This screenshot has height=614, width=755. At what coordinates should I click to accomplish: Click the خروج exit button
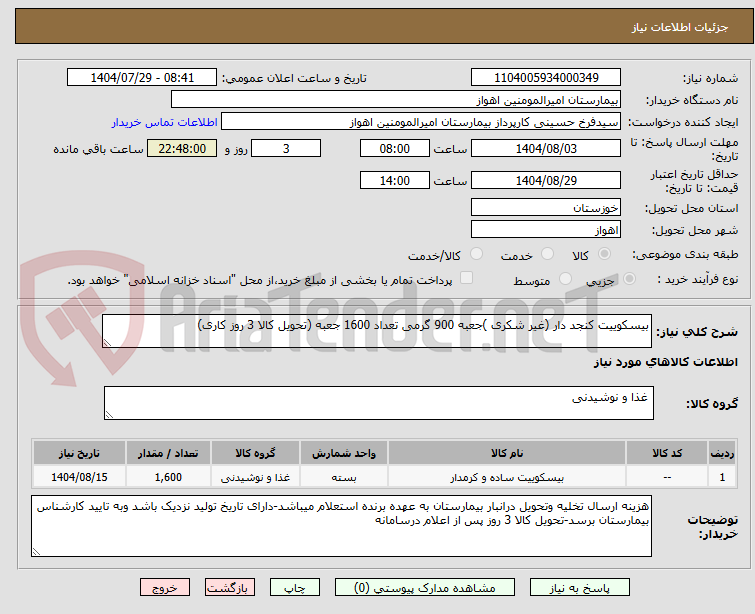(x=165, y=588)
